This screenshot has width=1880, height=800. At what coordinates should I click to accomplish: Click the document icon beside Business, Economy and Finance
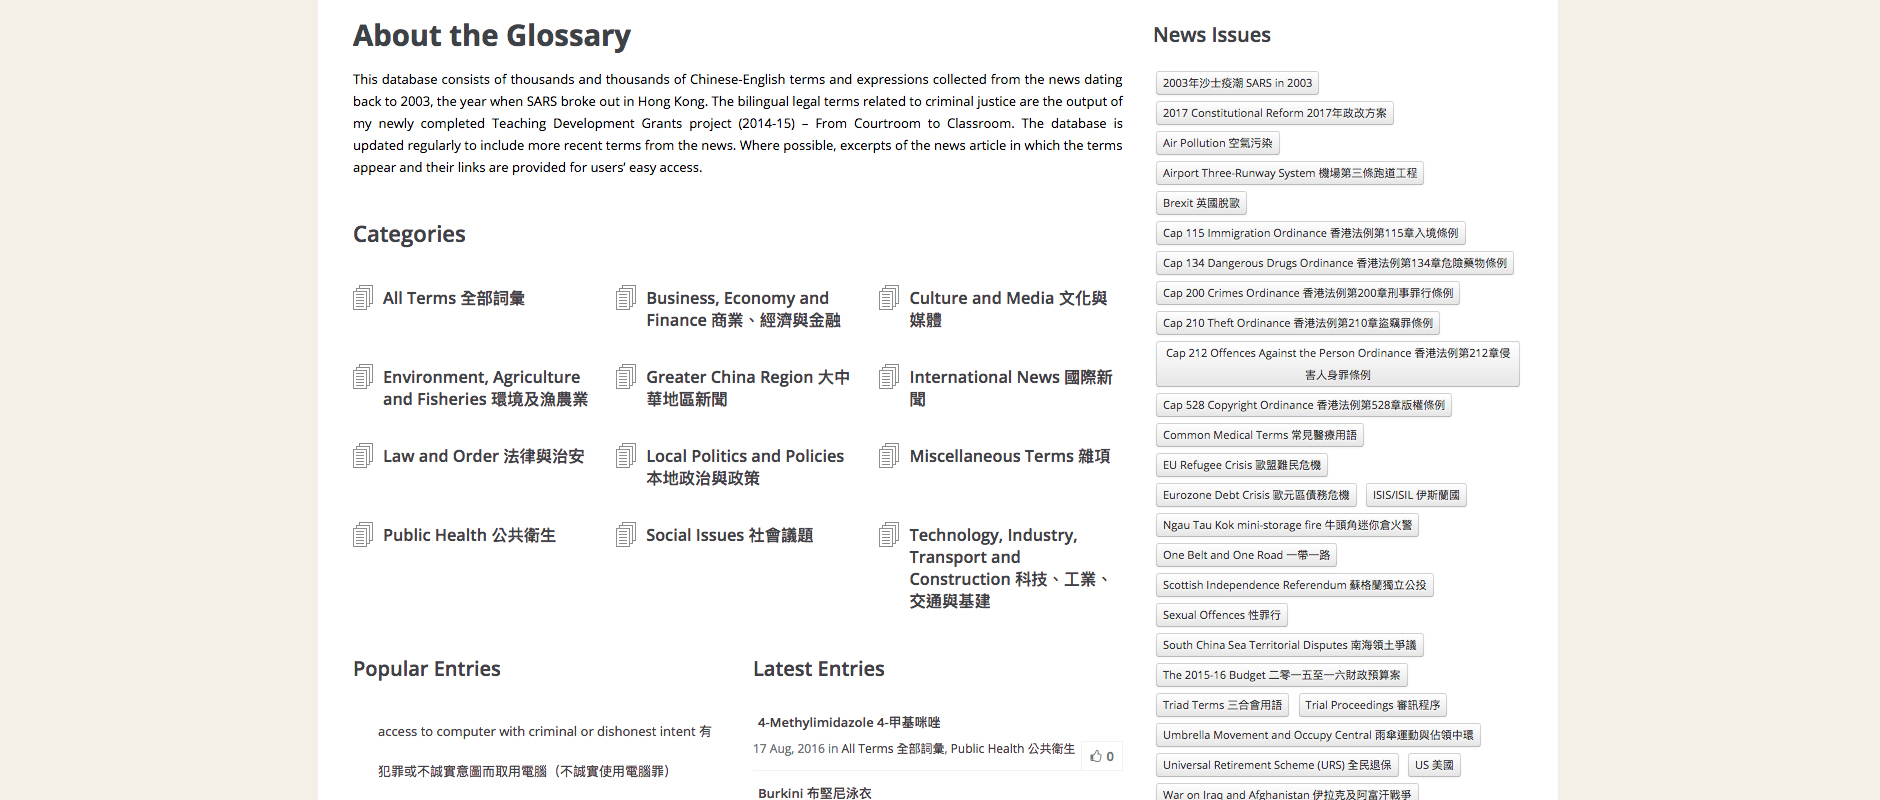(x=626, y=298)
